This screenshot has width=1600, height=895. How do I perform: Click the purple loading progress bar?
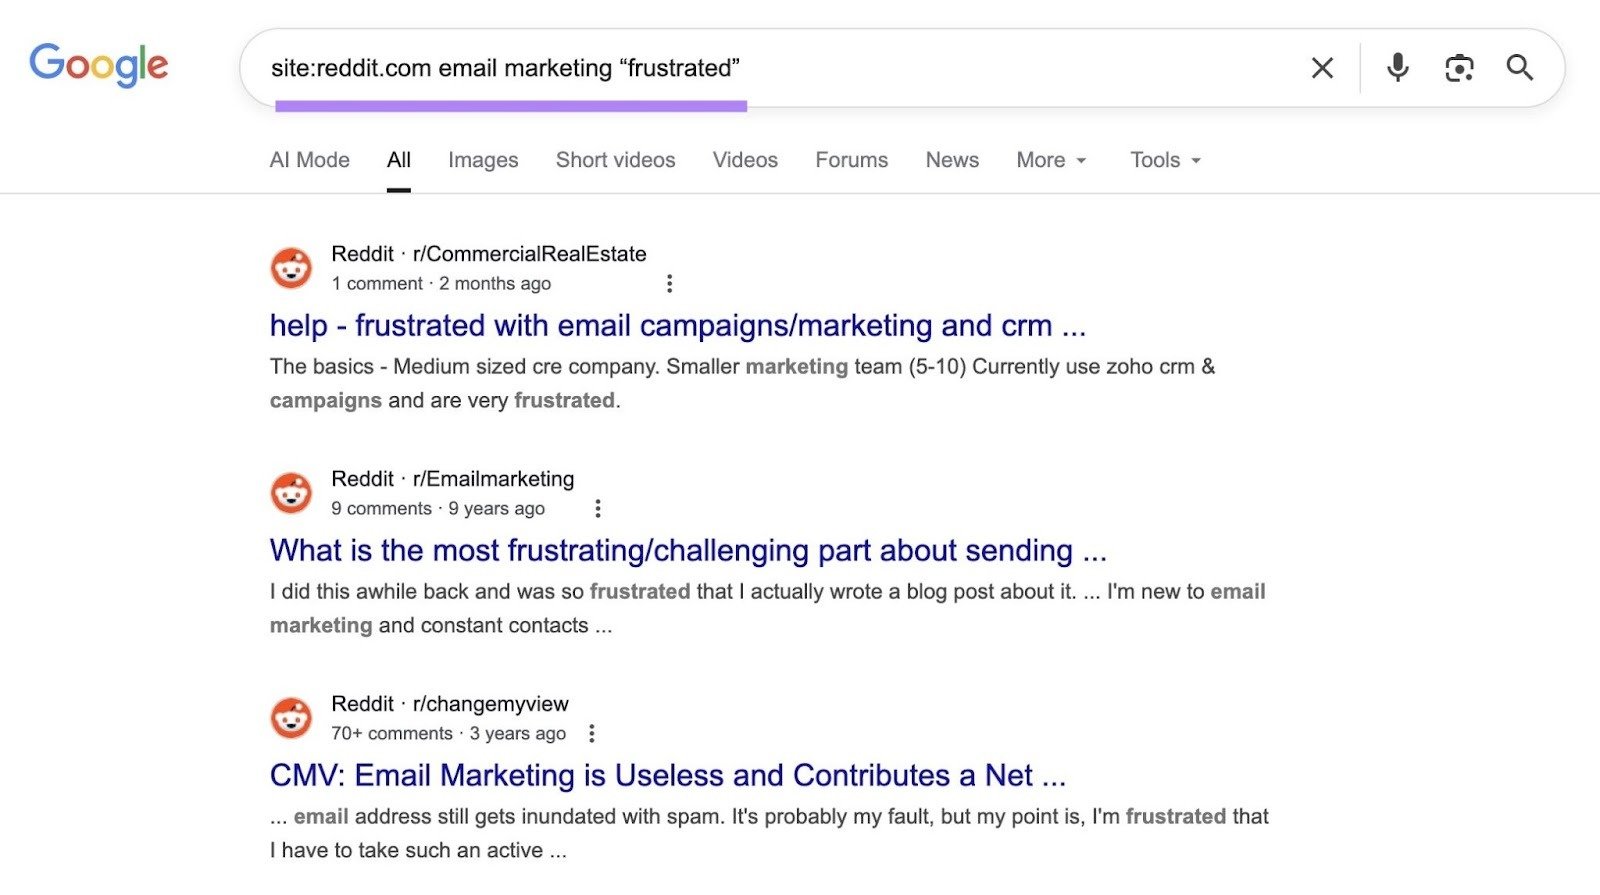point(510,104)
